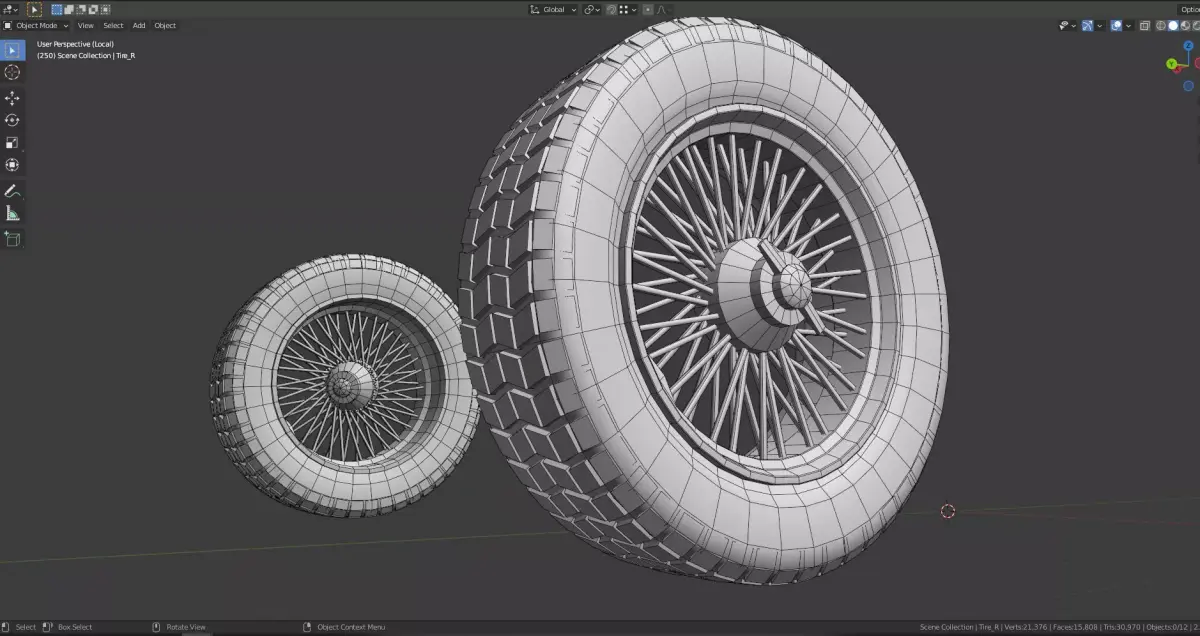Open the View menu

coord(85,25)
